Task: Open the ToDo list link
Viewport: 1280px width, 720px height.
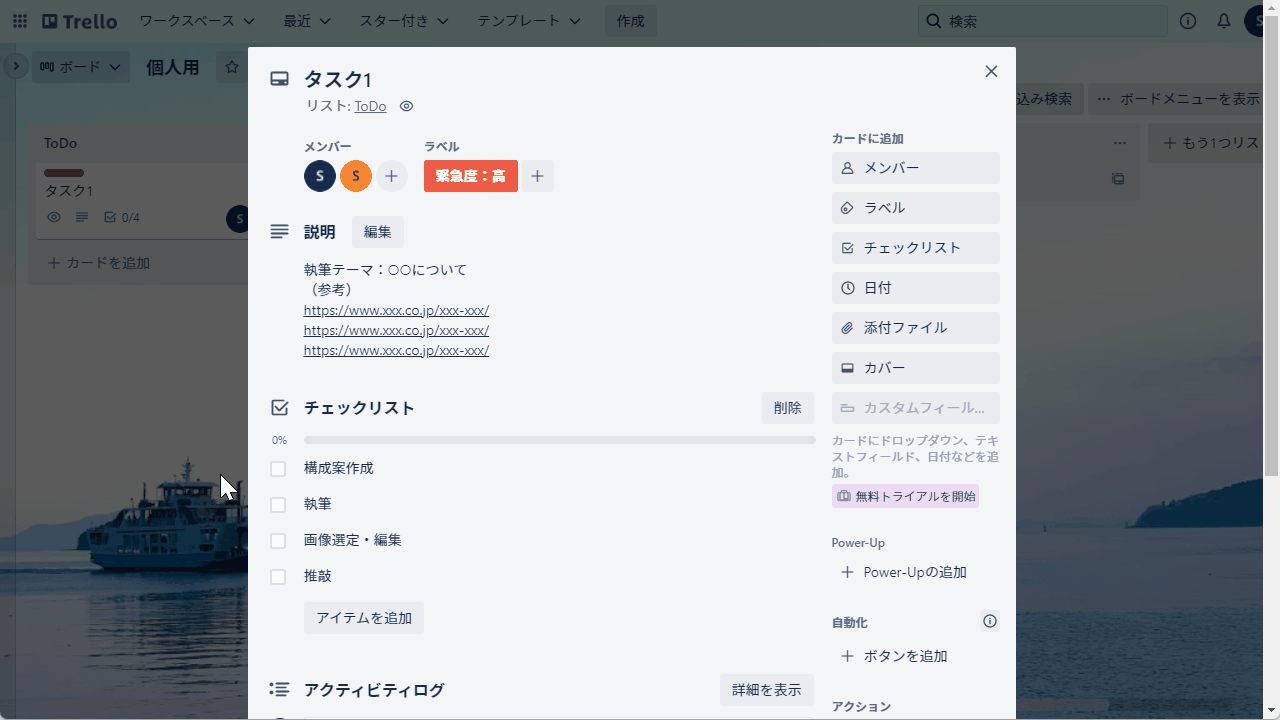Action: (370, 106)
